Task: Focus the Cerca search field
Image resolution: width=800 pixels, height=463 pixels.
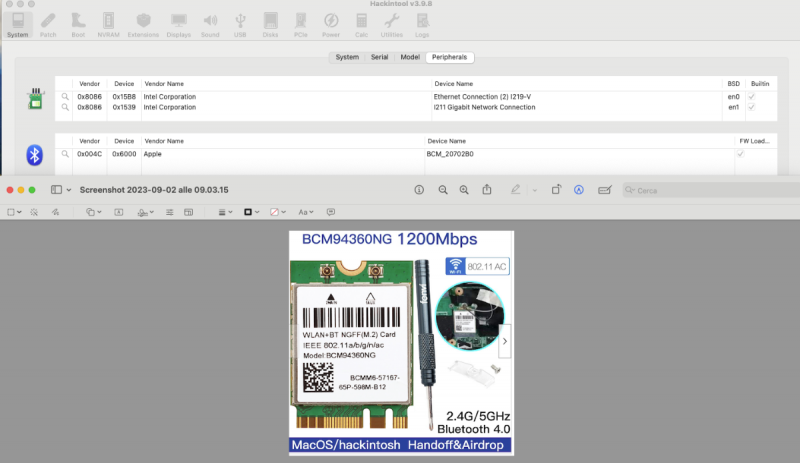Action: [x=712, y=190]
